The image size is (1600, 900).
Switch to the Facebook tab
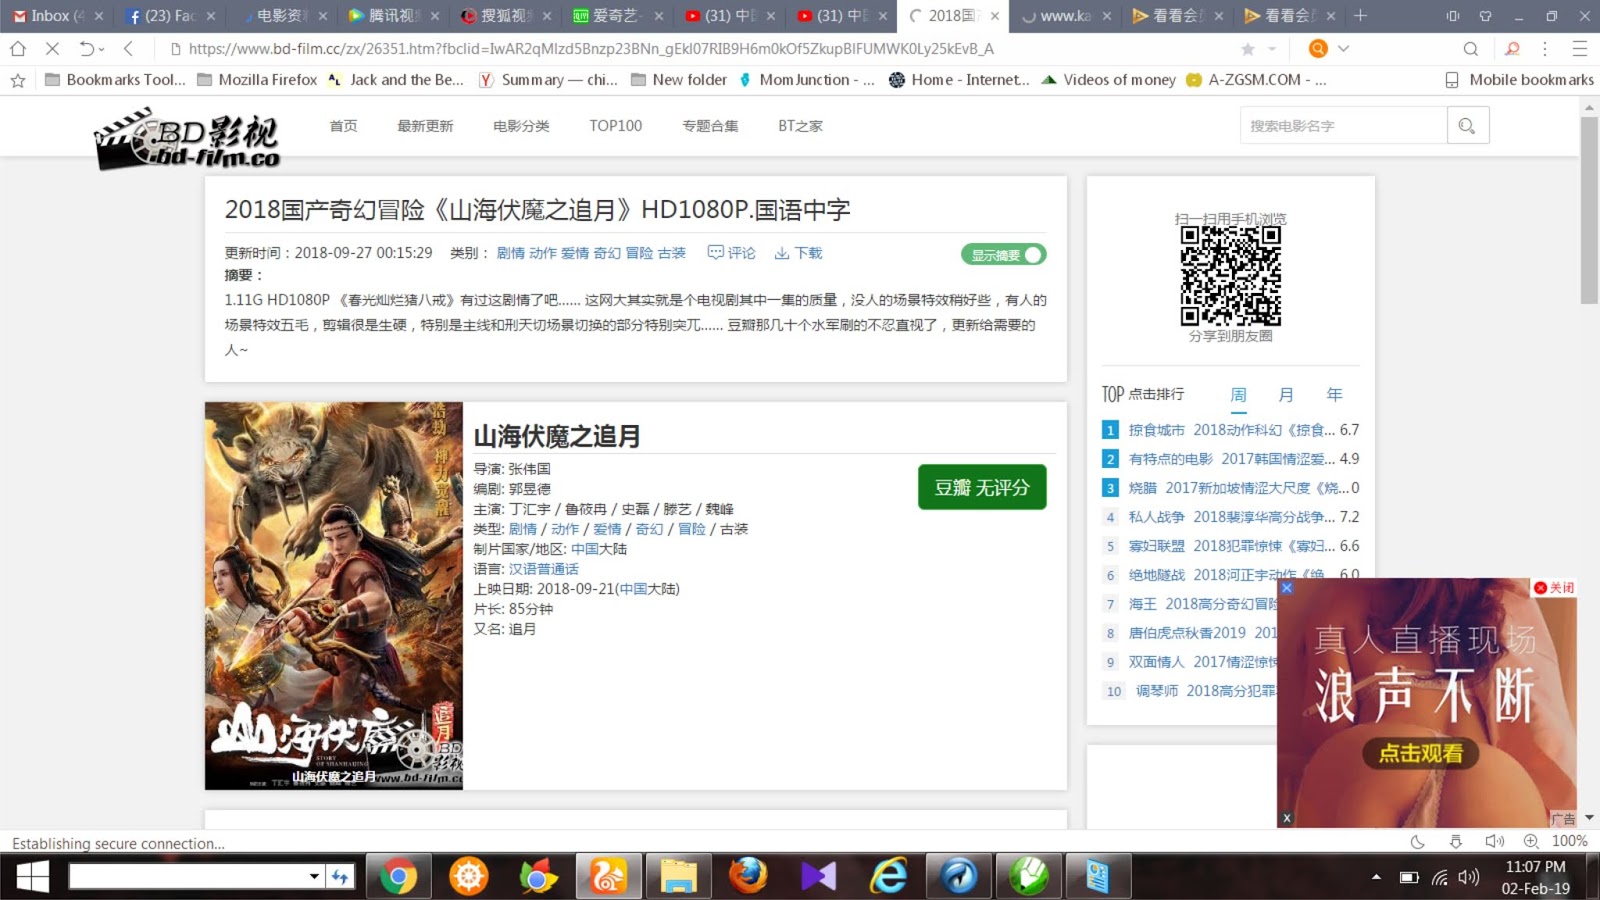pyautogui.click(x=169, y=16)
